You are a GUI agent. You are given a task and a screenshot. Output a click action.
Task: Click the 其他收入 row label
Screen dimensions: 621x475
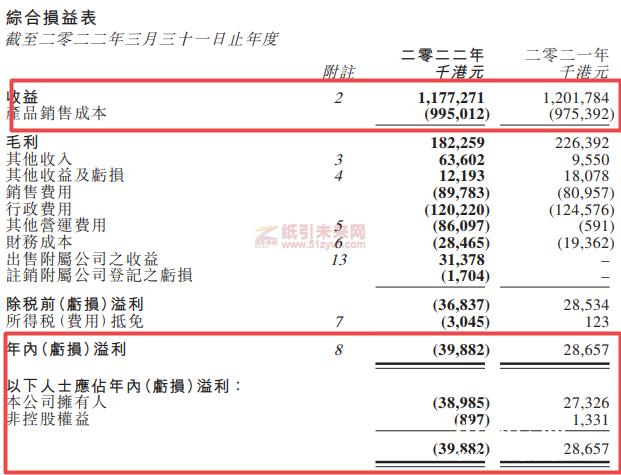click(x=40, y=159)
